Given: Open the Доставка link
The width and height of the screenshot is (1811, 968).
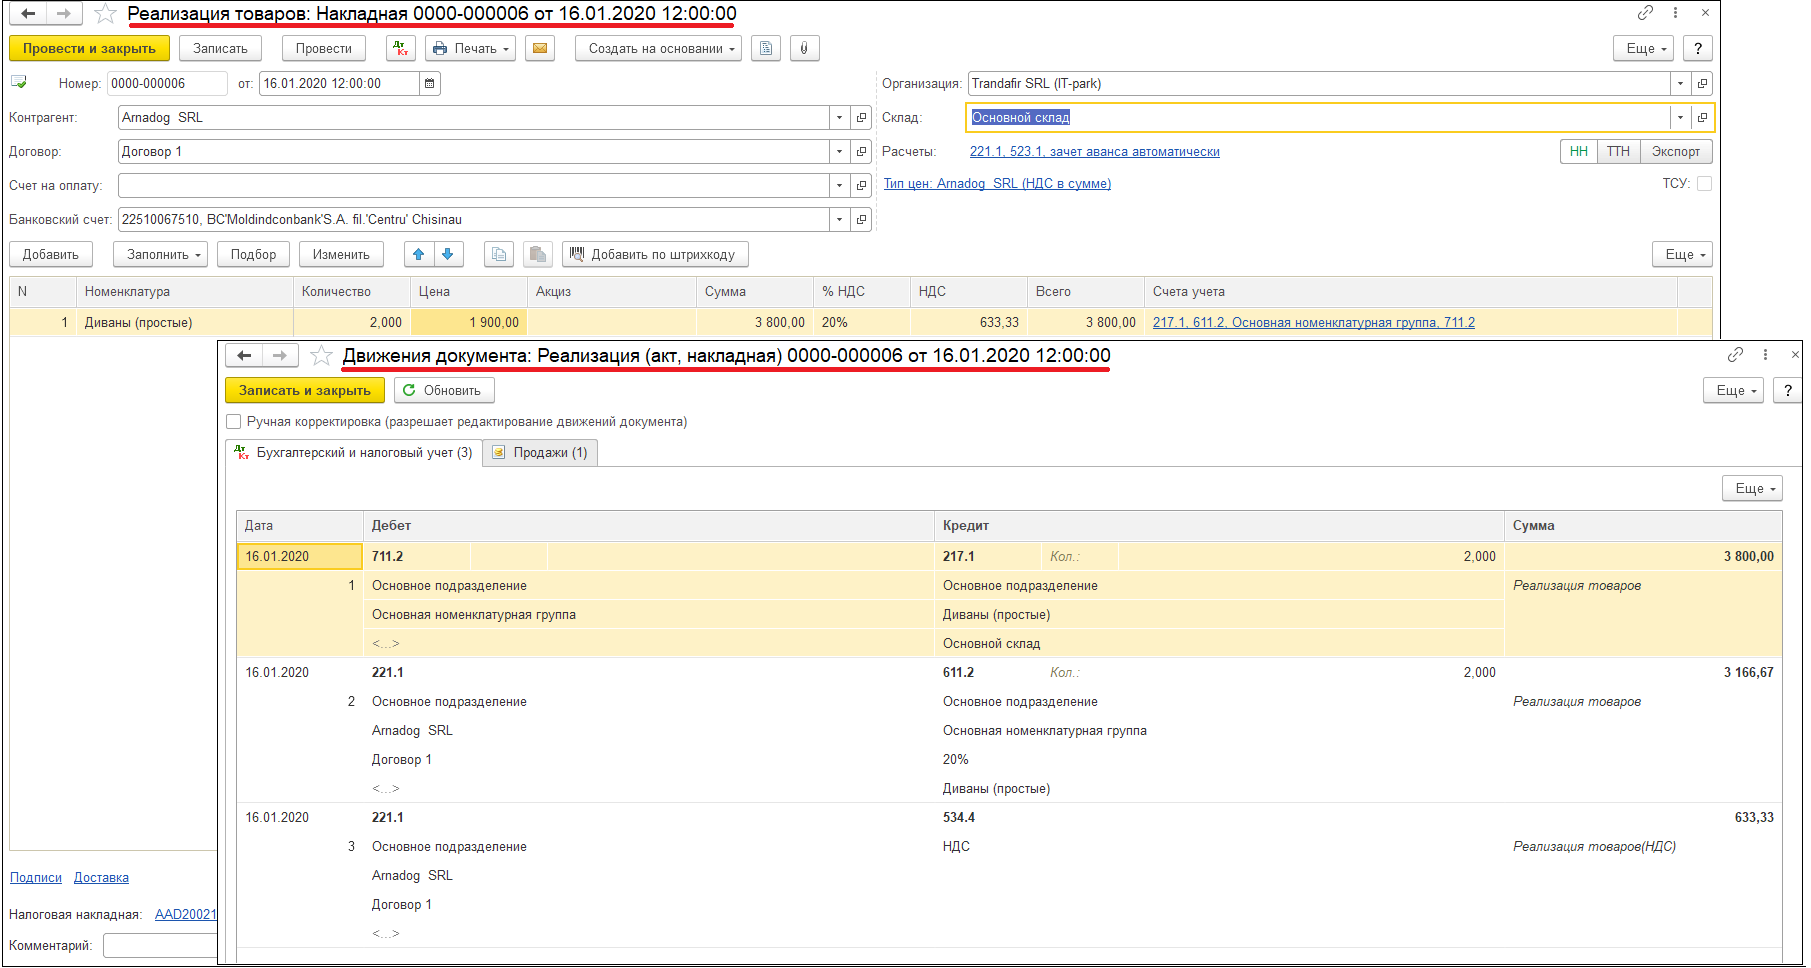Looking at the screenshot, I should point(101,878).
